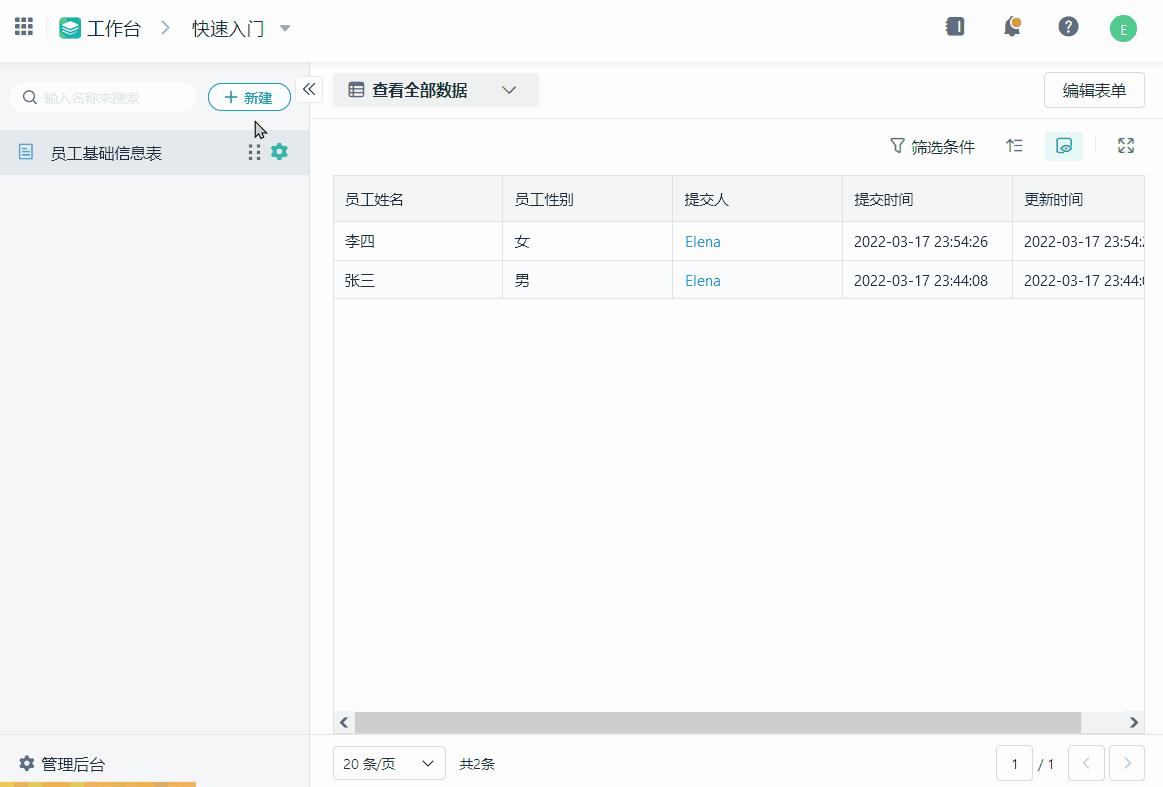Open Elena submitter link for 李四
The image size is (1163, 787).
[702, 241]
